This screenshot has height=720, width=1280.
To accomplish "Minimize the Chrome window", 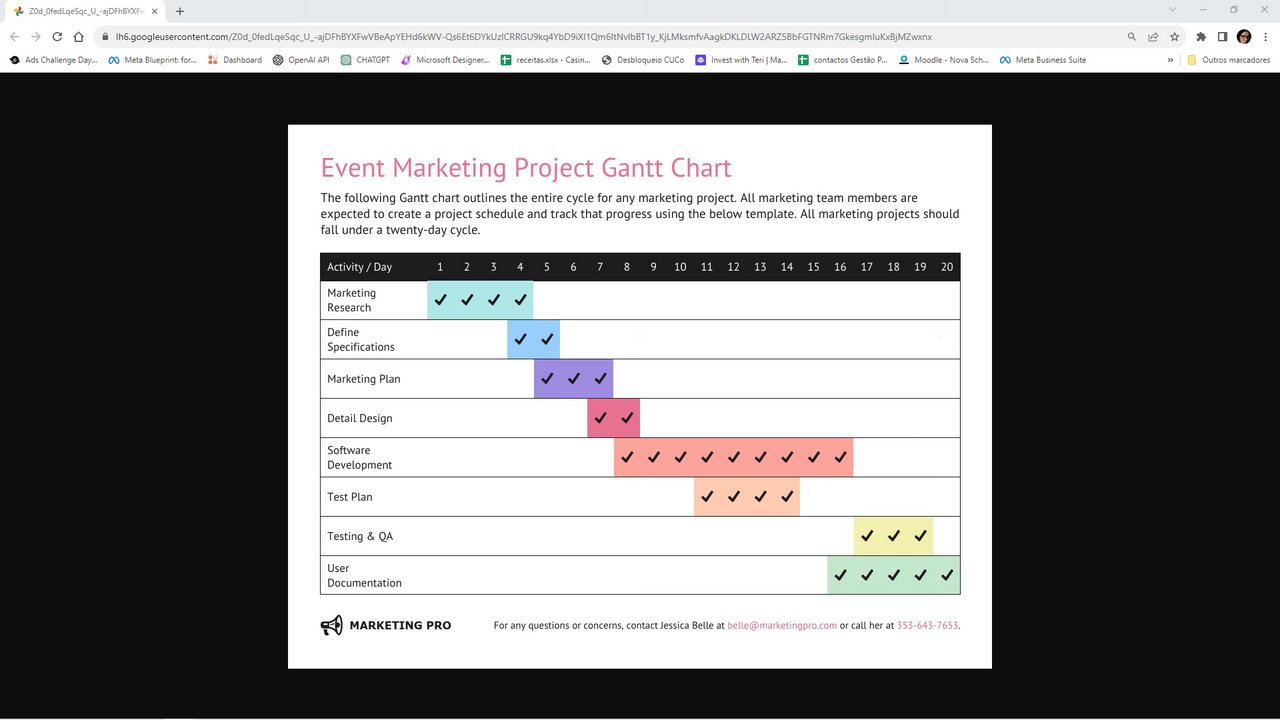I will (1204, 9).
